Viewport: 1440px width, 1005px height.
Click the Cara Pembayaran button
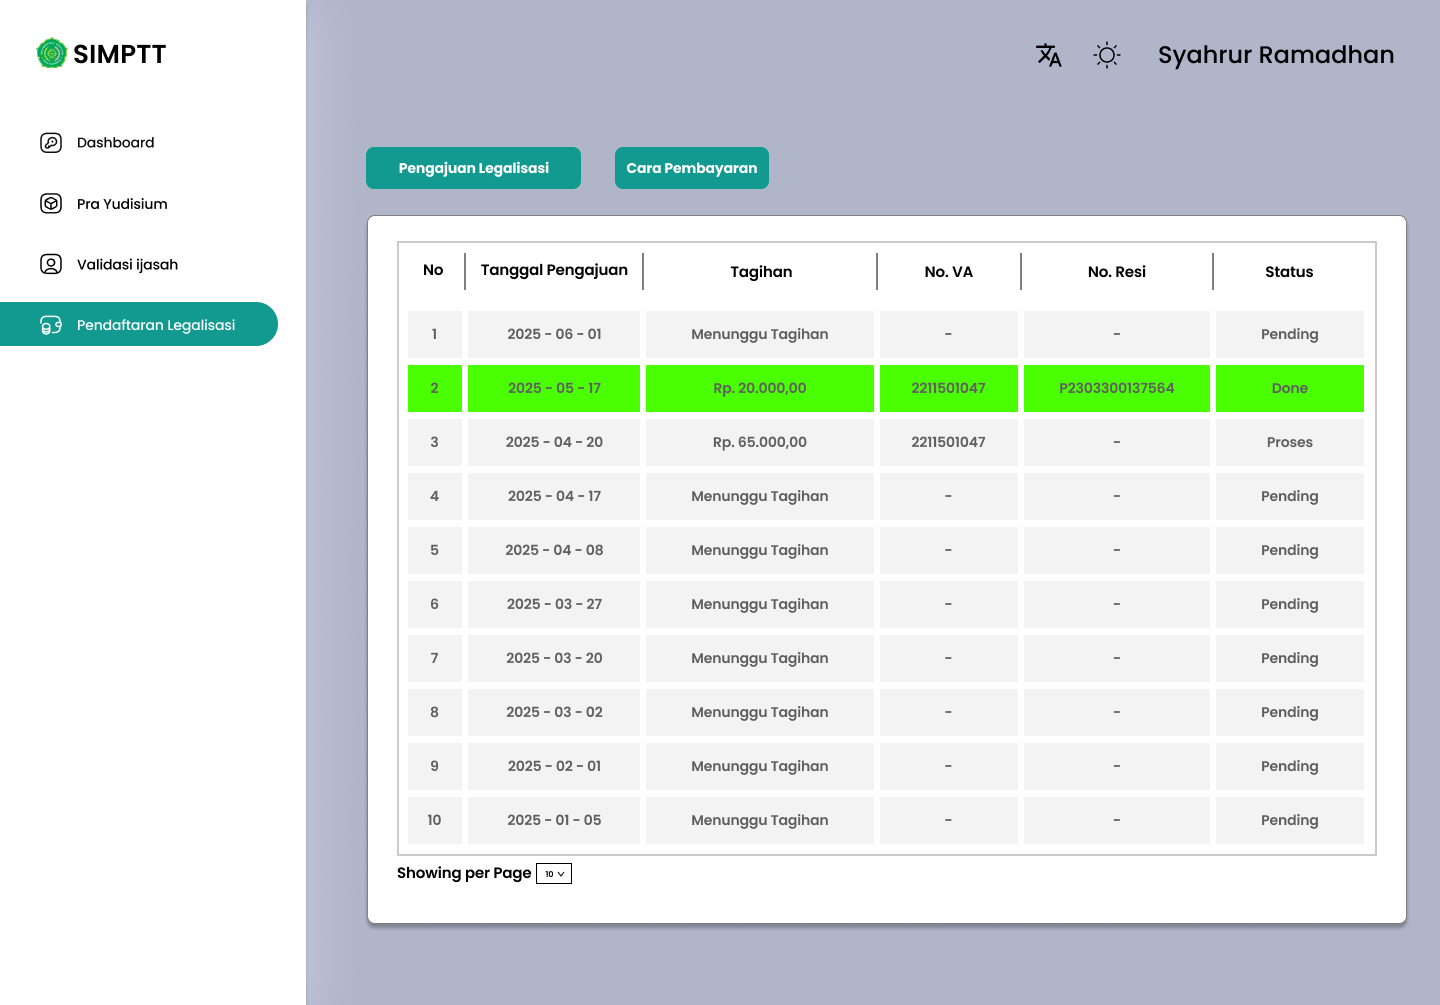pos(692,168)
